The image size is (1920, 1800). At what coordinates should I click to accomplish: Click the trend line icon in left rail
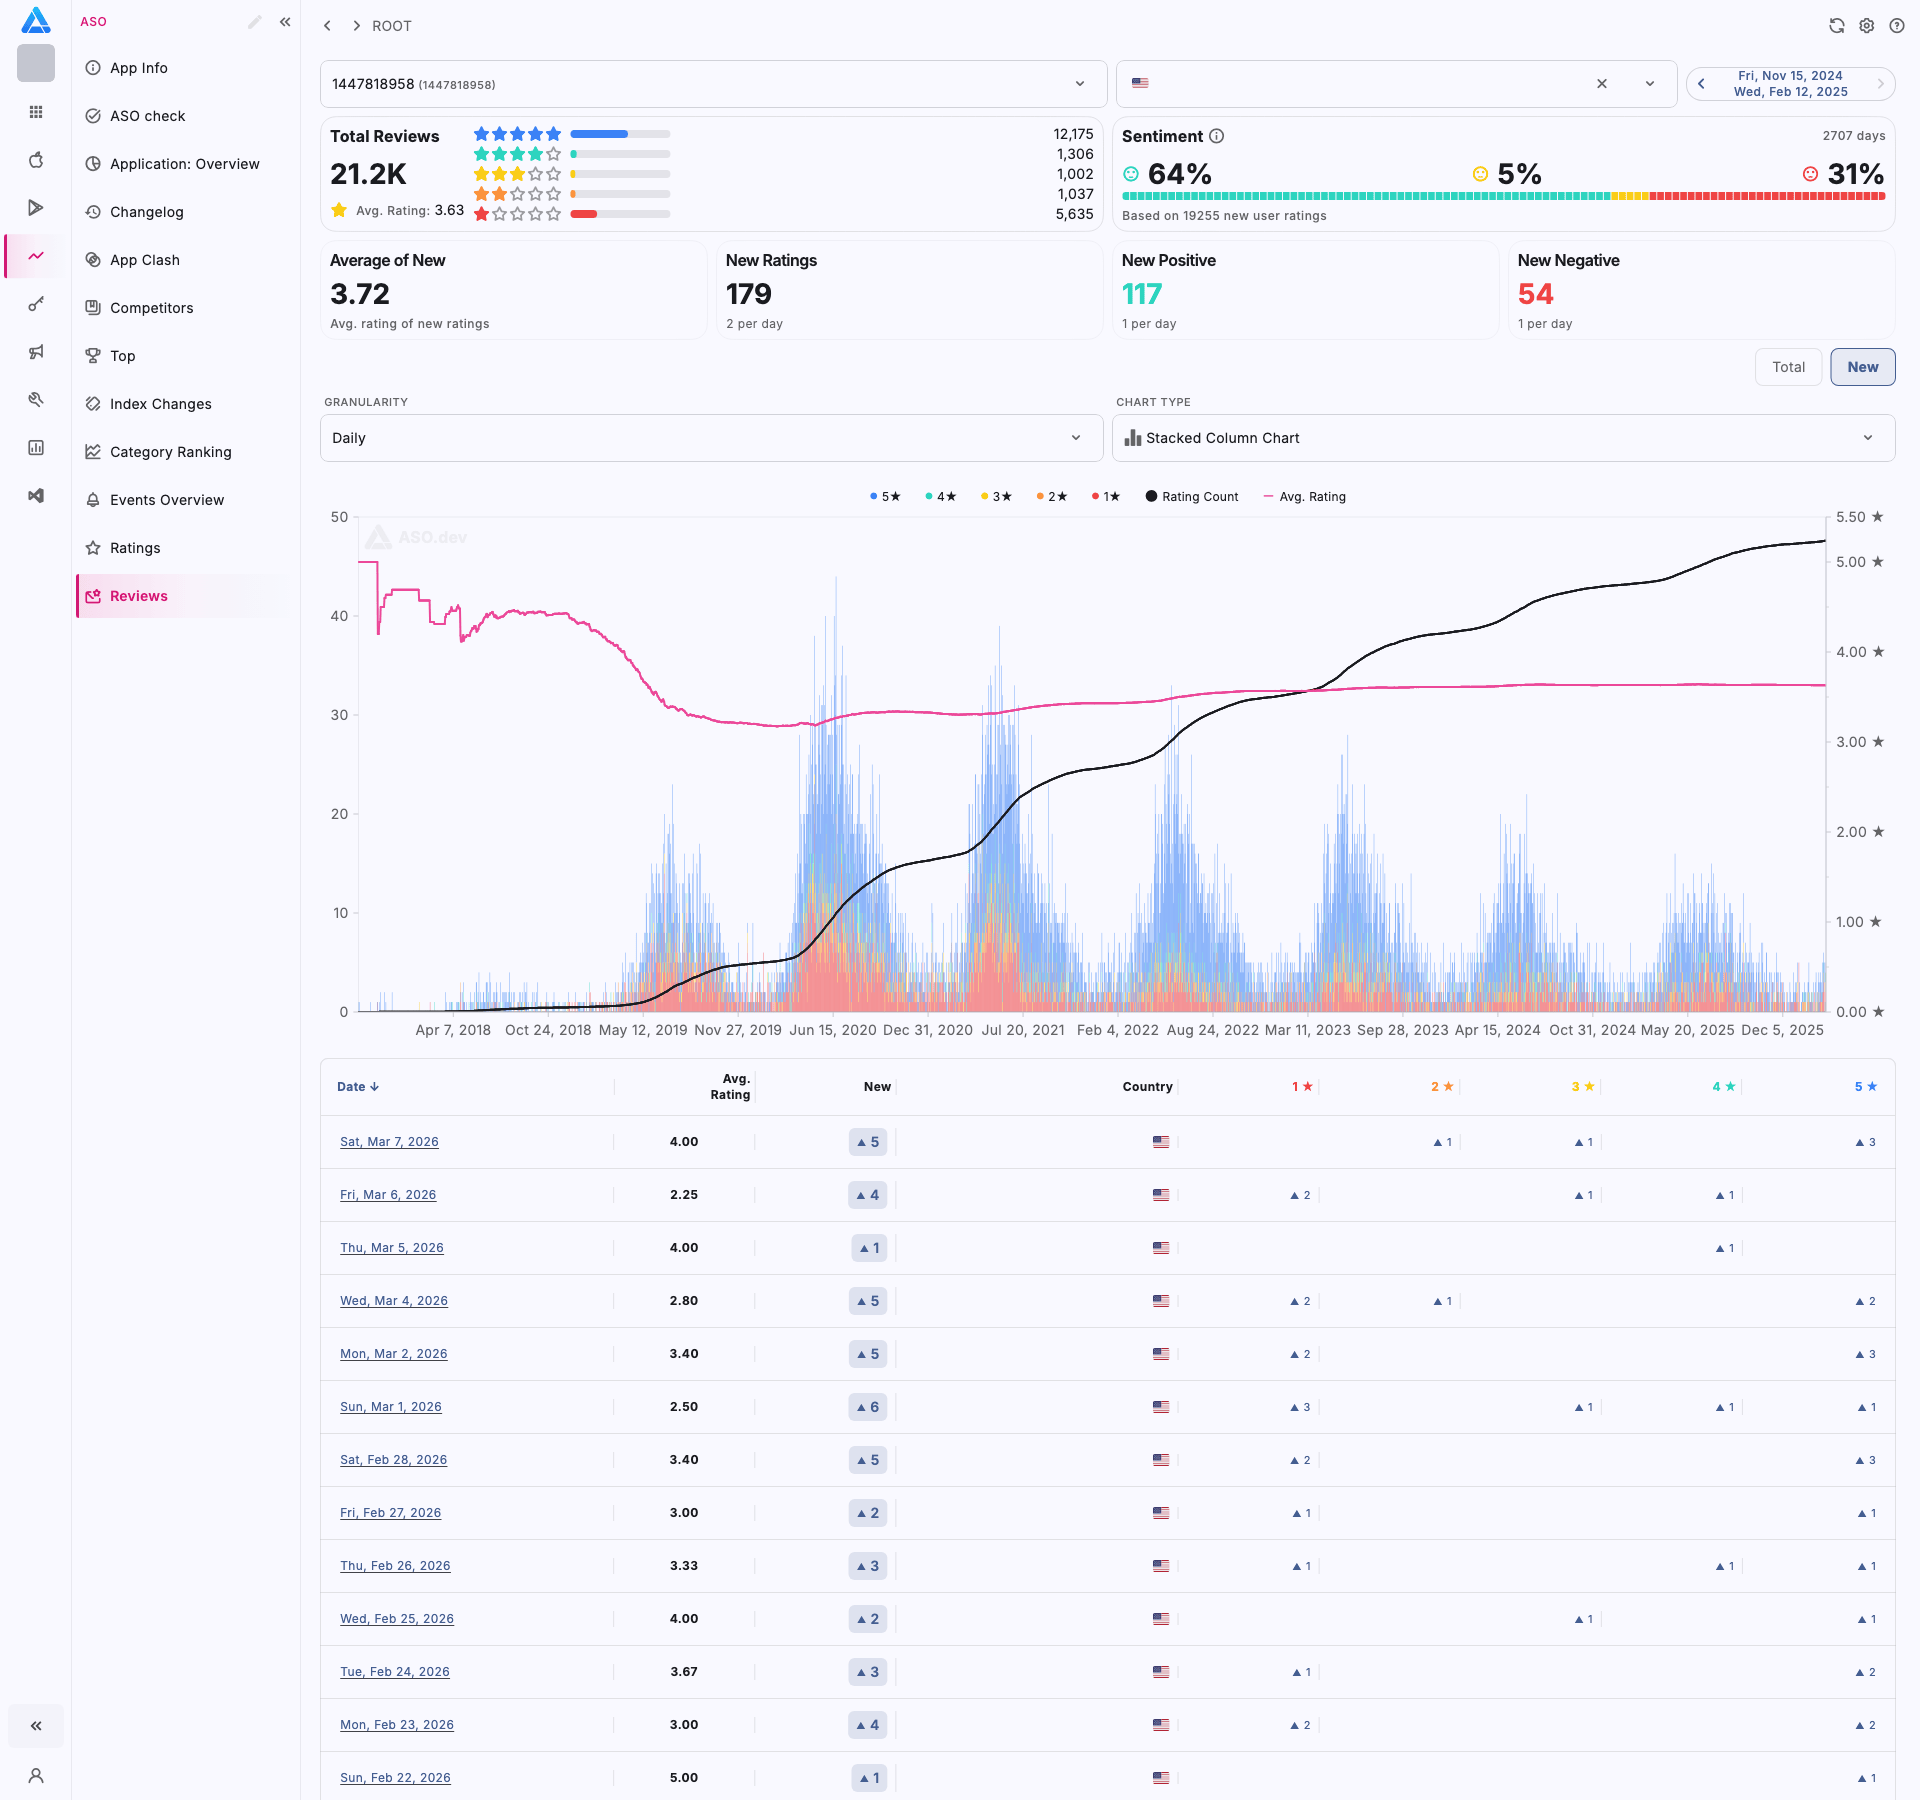36,256
